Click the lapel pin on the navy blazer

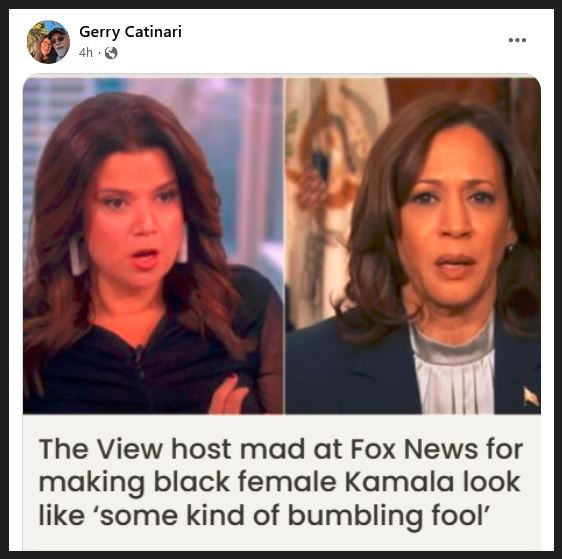click(531, 397)
